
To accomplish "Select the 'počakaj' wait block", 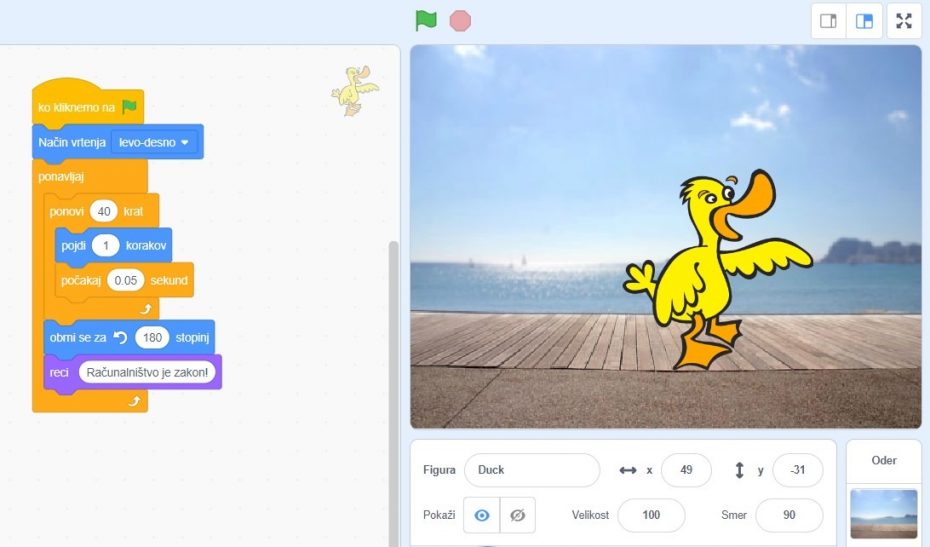I will [81, 280].
